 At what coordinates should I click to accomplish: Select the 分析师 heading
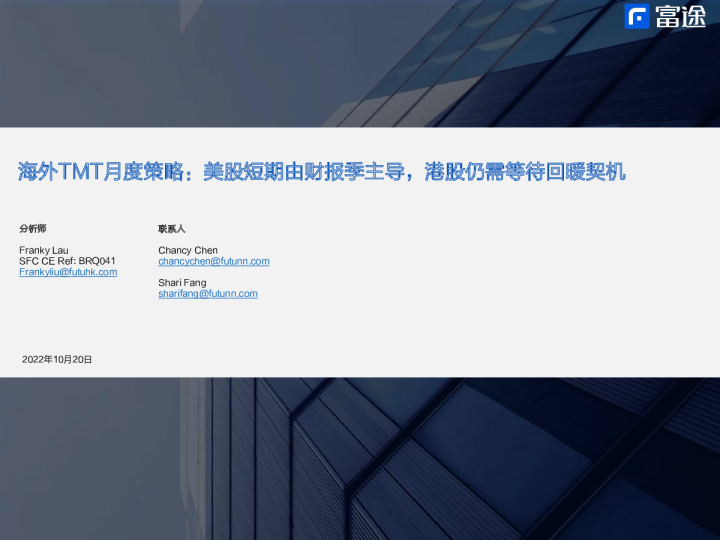33,229
